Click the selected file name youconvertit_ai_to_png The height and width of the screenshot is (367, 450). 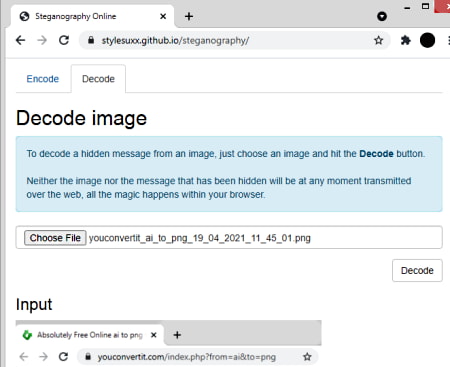tap(200, 238)
